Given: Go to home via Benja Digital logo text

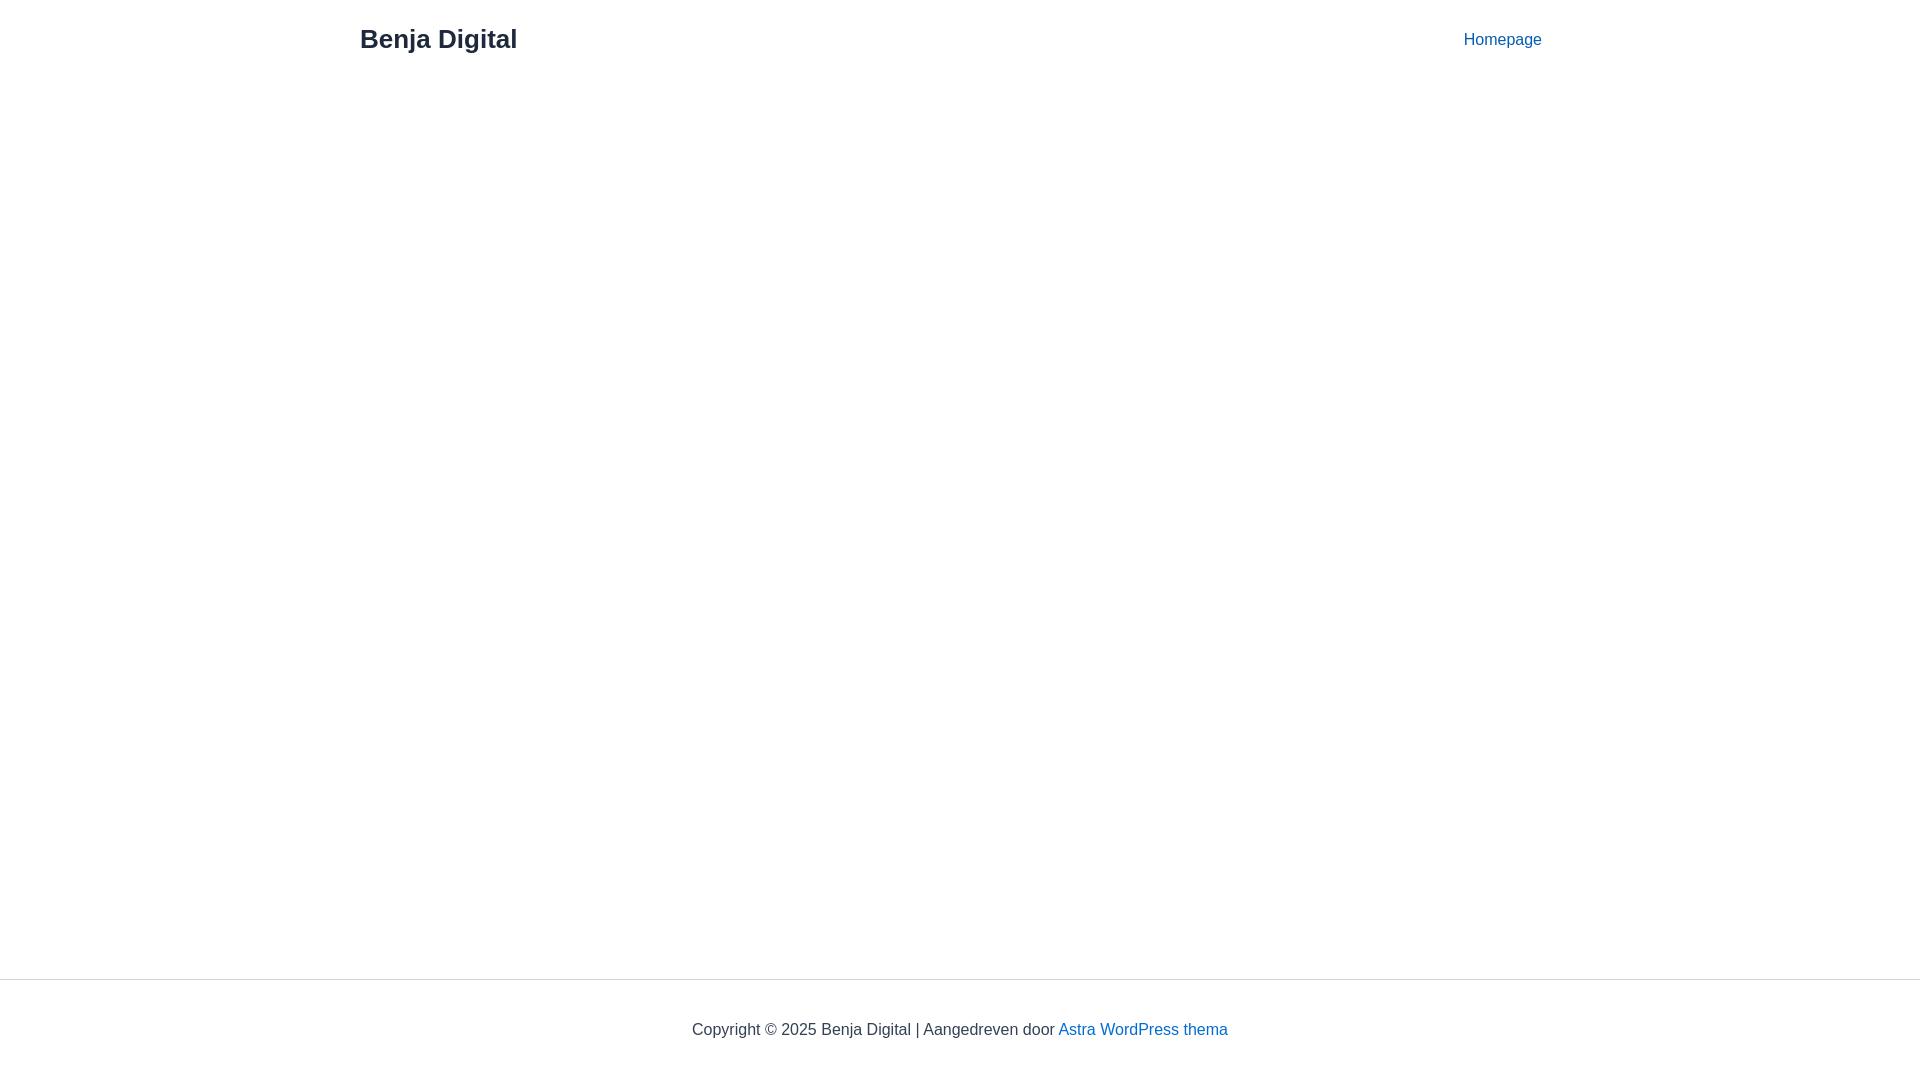Looking at the screenshot, I should (x=438, y=39).
